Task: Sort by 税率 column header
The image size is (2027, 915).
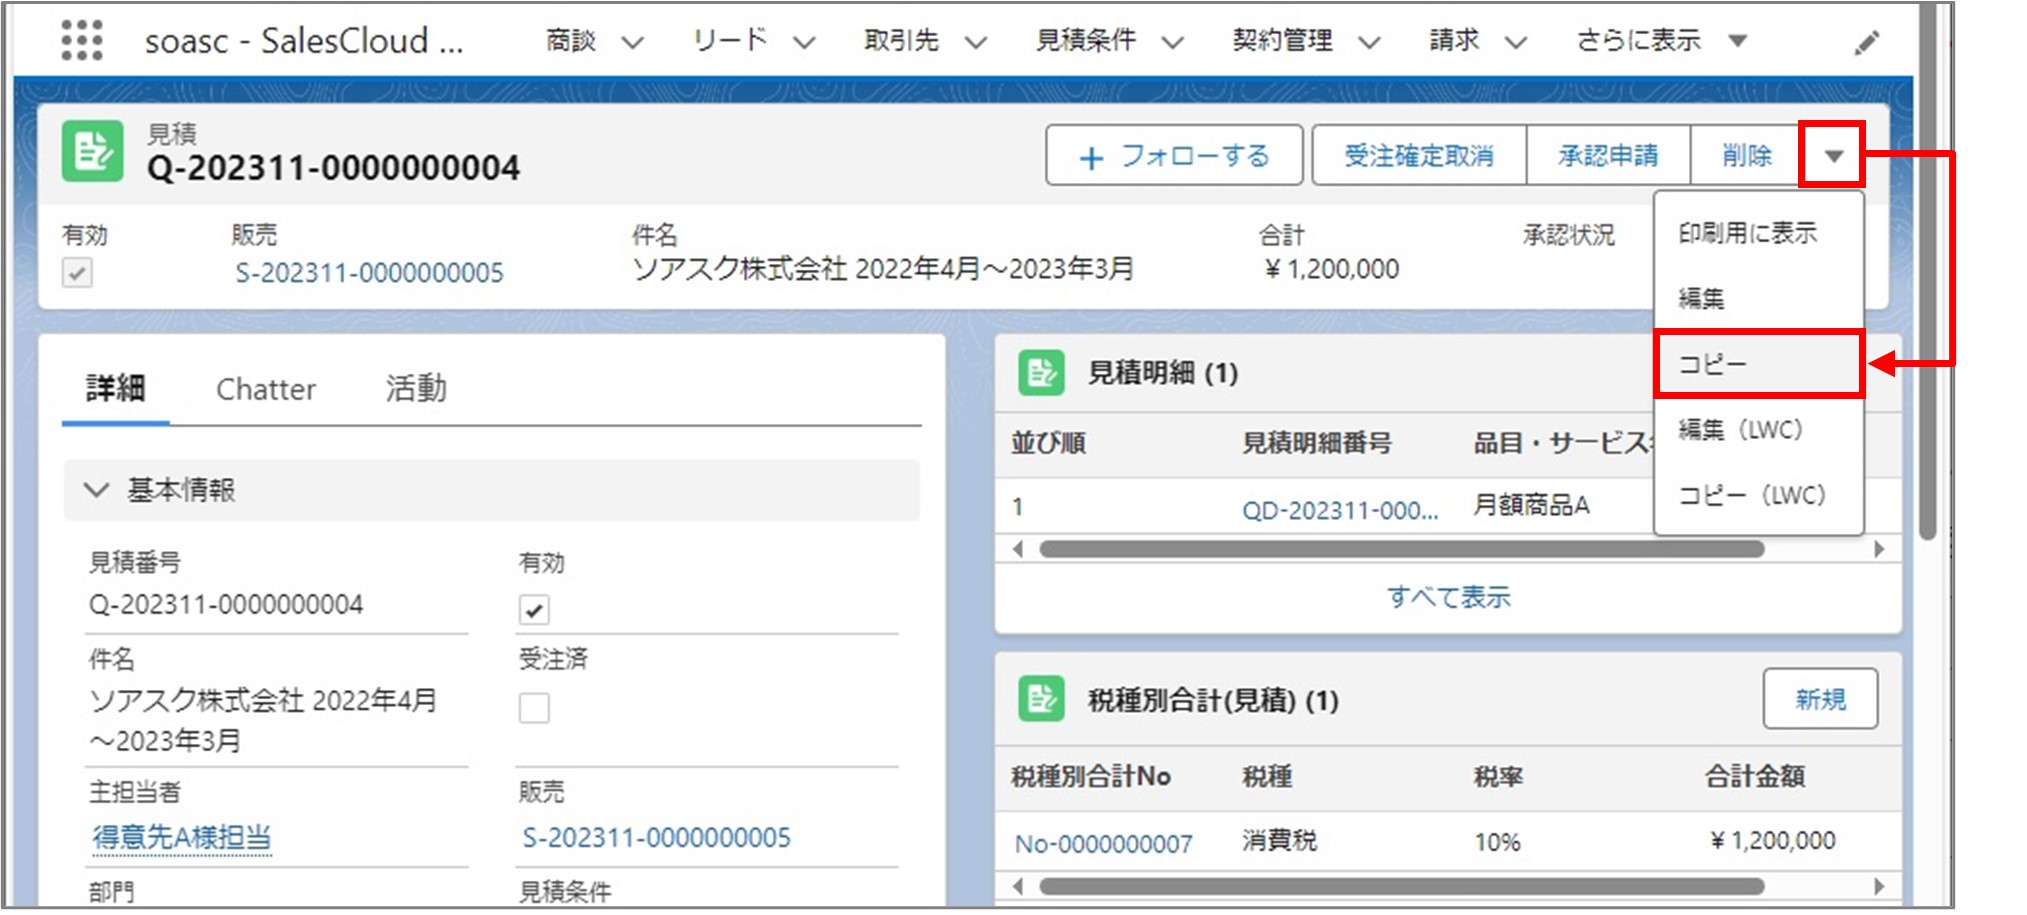Action: coord(1498,777)
